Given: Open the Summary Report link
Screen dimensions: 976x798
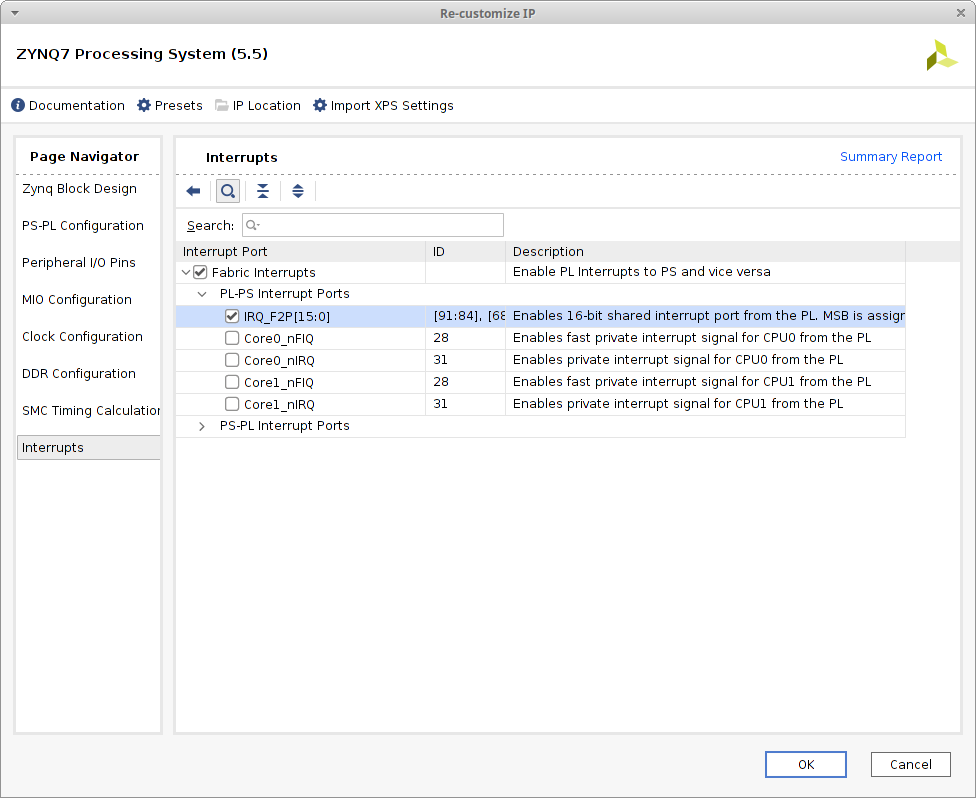Looking at the screenshot, I should pyautogui.click(x=890, y=157).
